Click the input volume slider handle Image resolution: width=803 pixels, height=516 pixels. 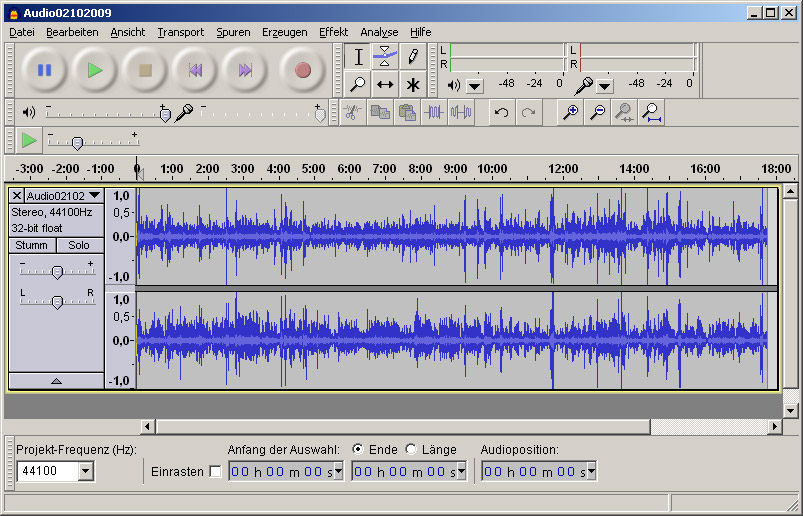tap(320, 115)
